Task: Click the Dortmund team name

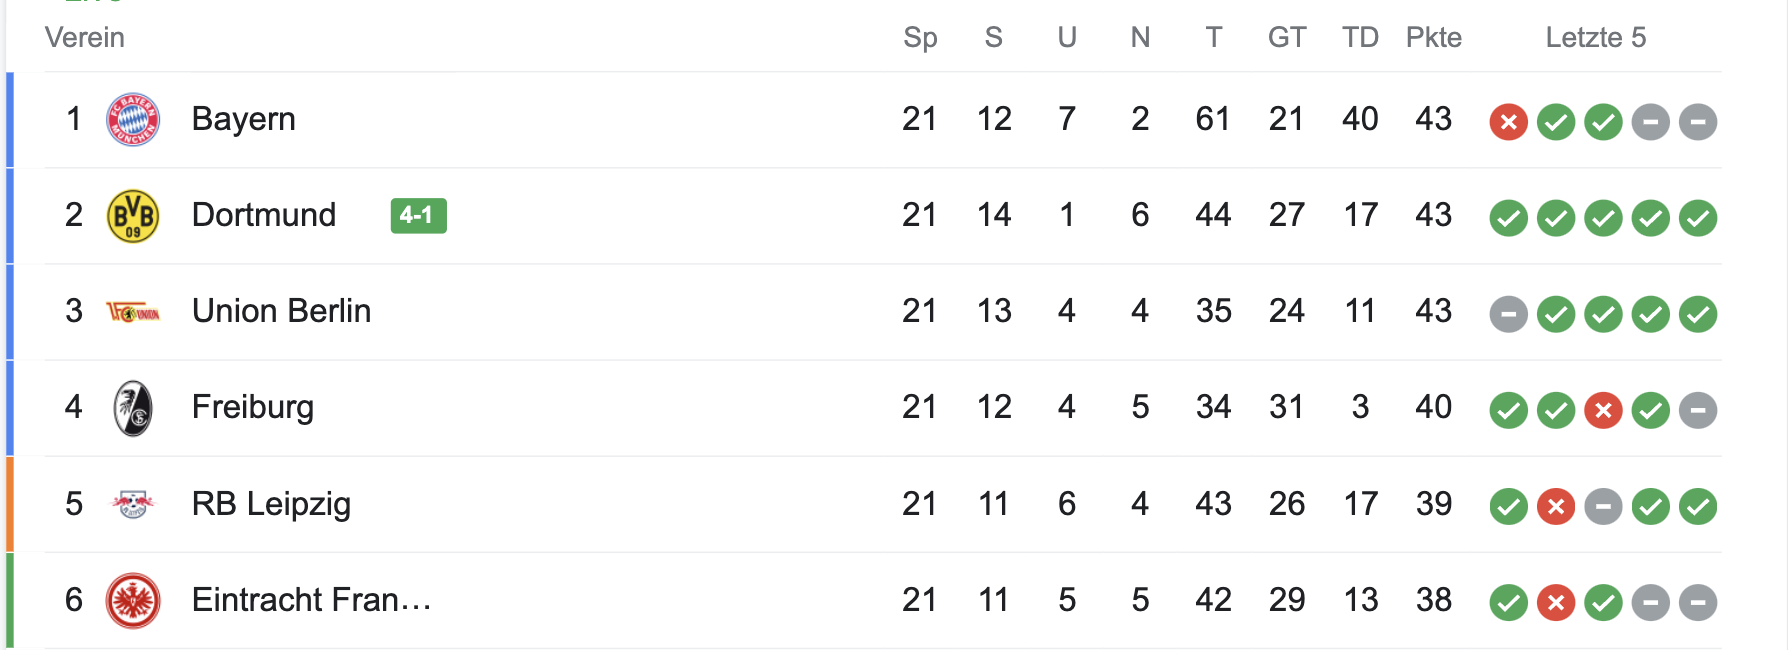Action: [263, 215]
